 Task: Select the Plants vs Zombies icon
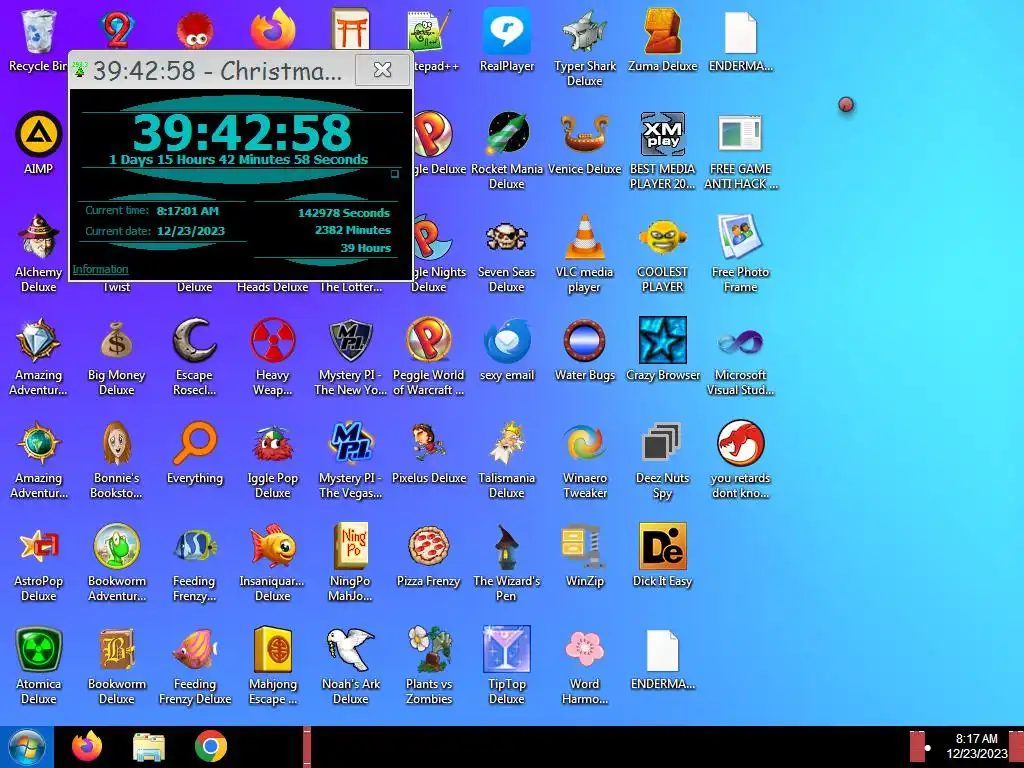click(428, 649)
